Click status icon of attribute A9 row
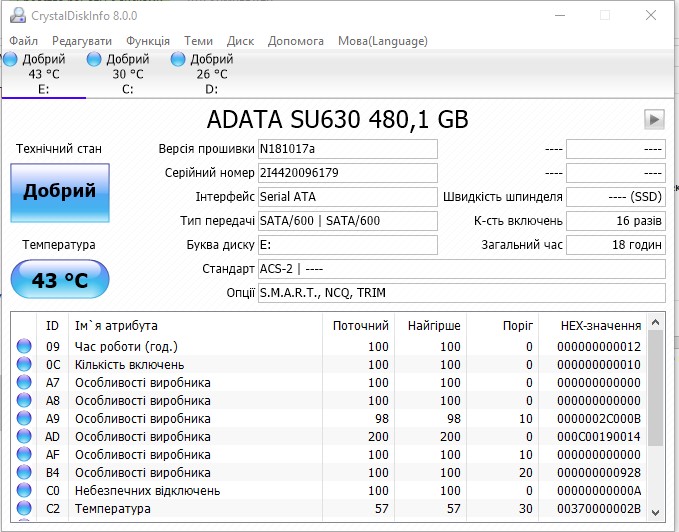 pyautogui.click(x=24, y=418)
